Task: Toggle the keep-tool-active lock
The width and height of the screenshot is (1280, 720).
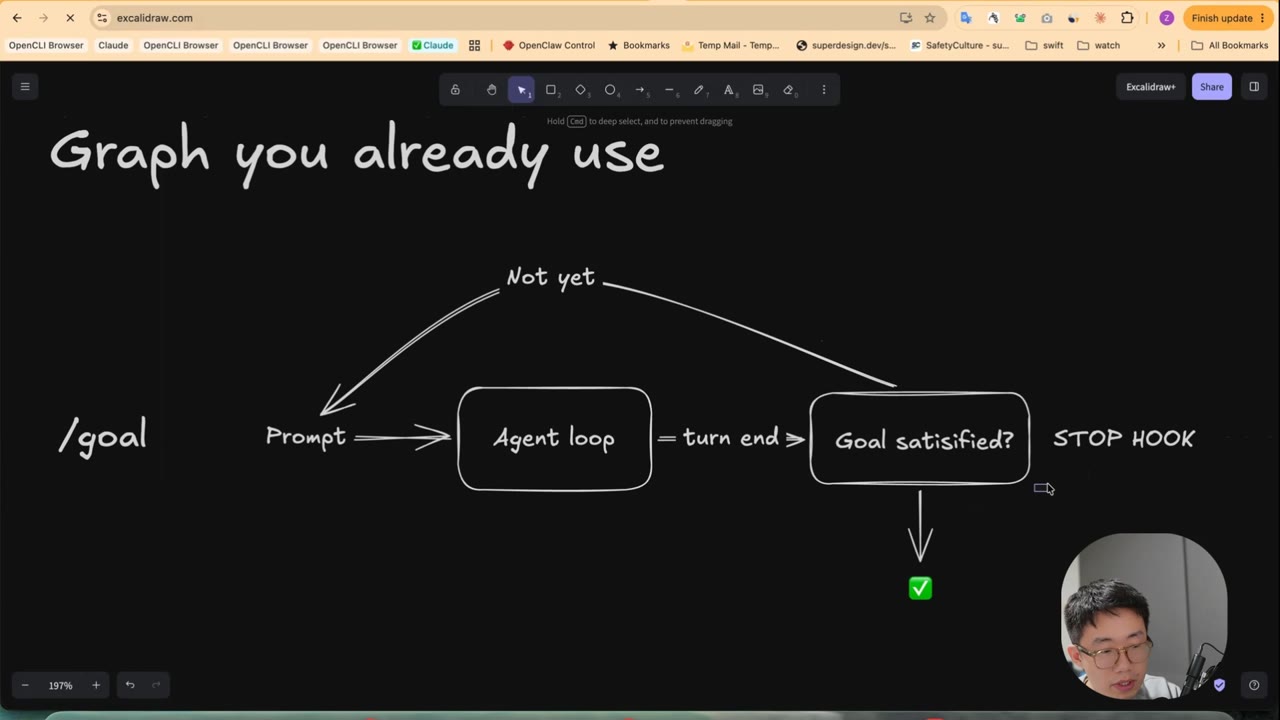Action: tap(455, 89)
